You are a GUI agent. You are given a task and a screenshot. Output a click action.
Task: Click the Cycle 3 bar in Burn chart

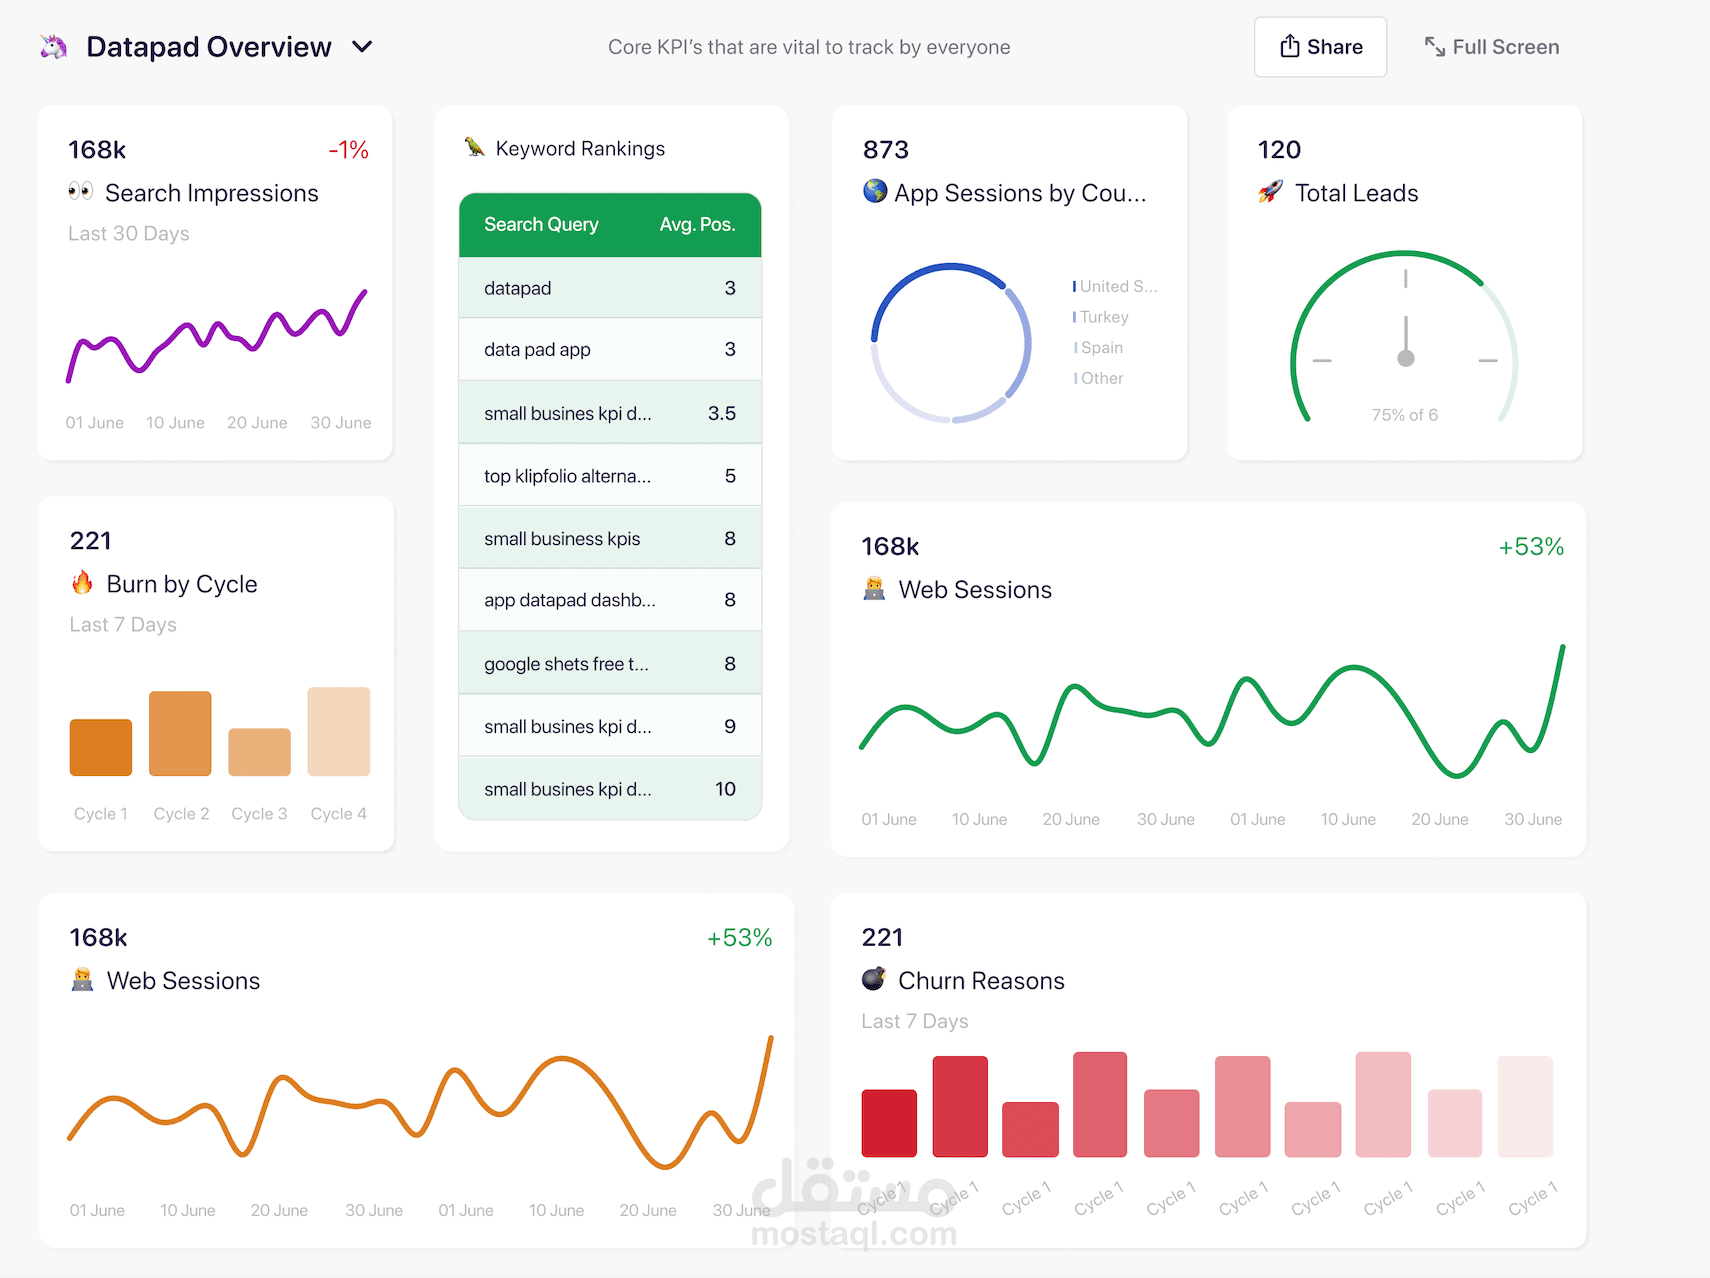(259, 752)
